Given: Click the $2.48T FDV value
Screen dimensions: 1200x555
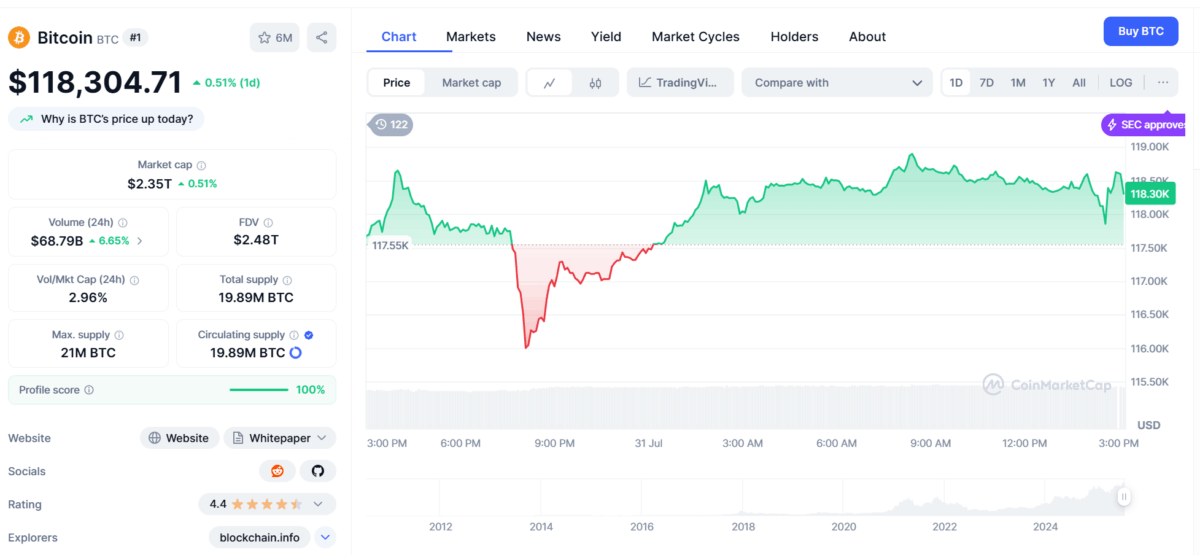Looking at the screenshot, I should click(x=256, y=240).
